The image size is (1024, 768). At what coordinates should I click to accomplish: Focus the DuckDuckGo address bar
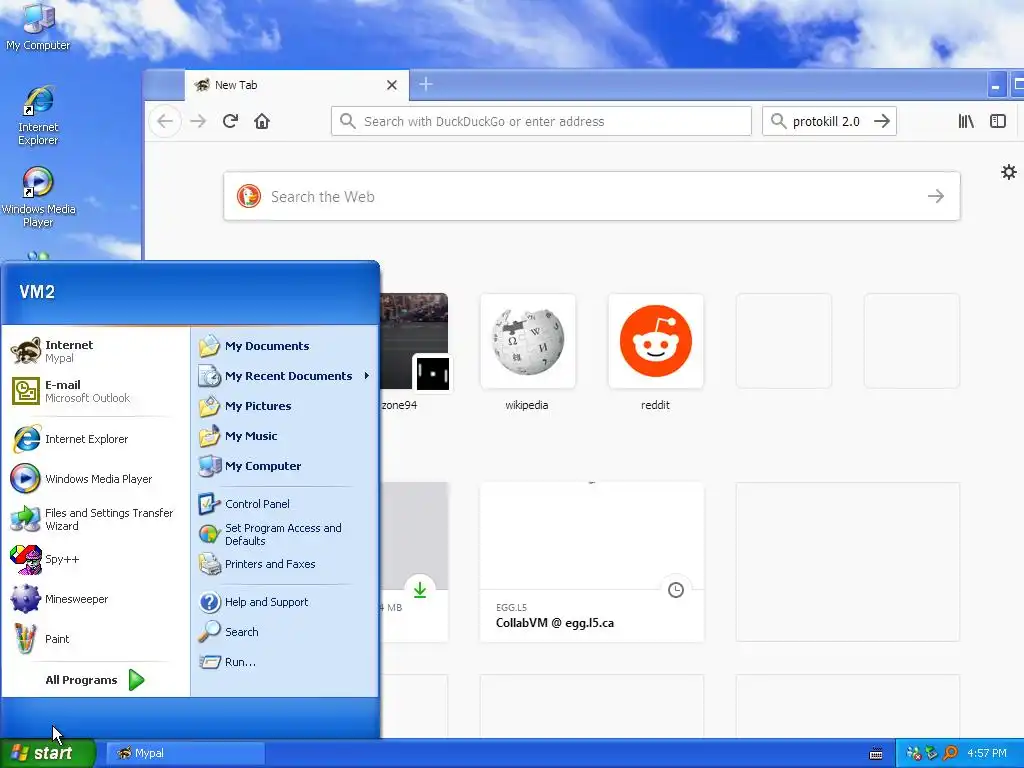[x=541, y=121]
